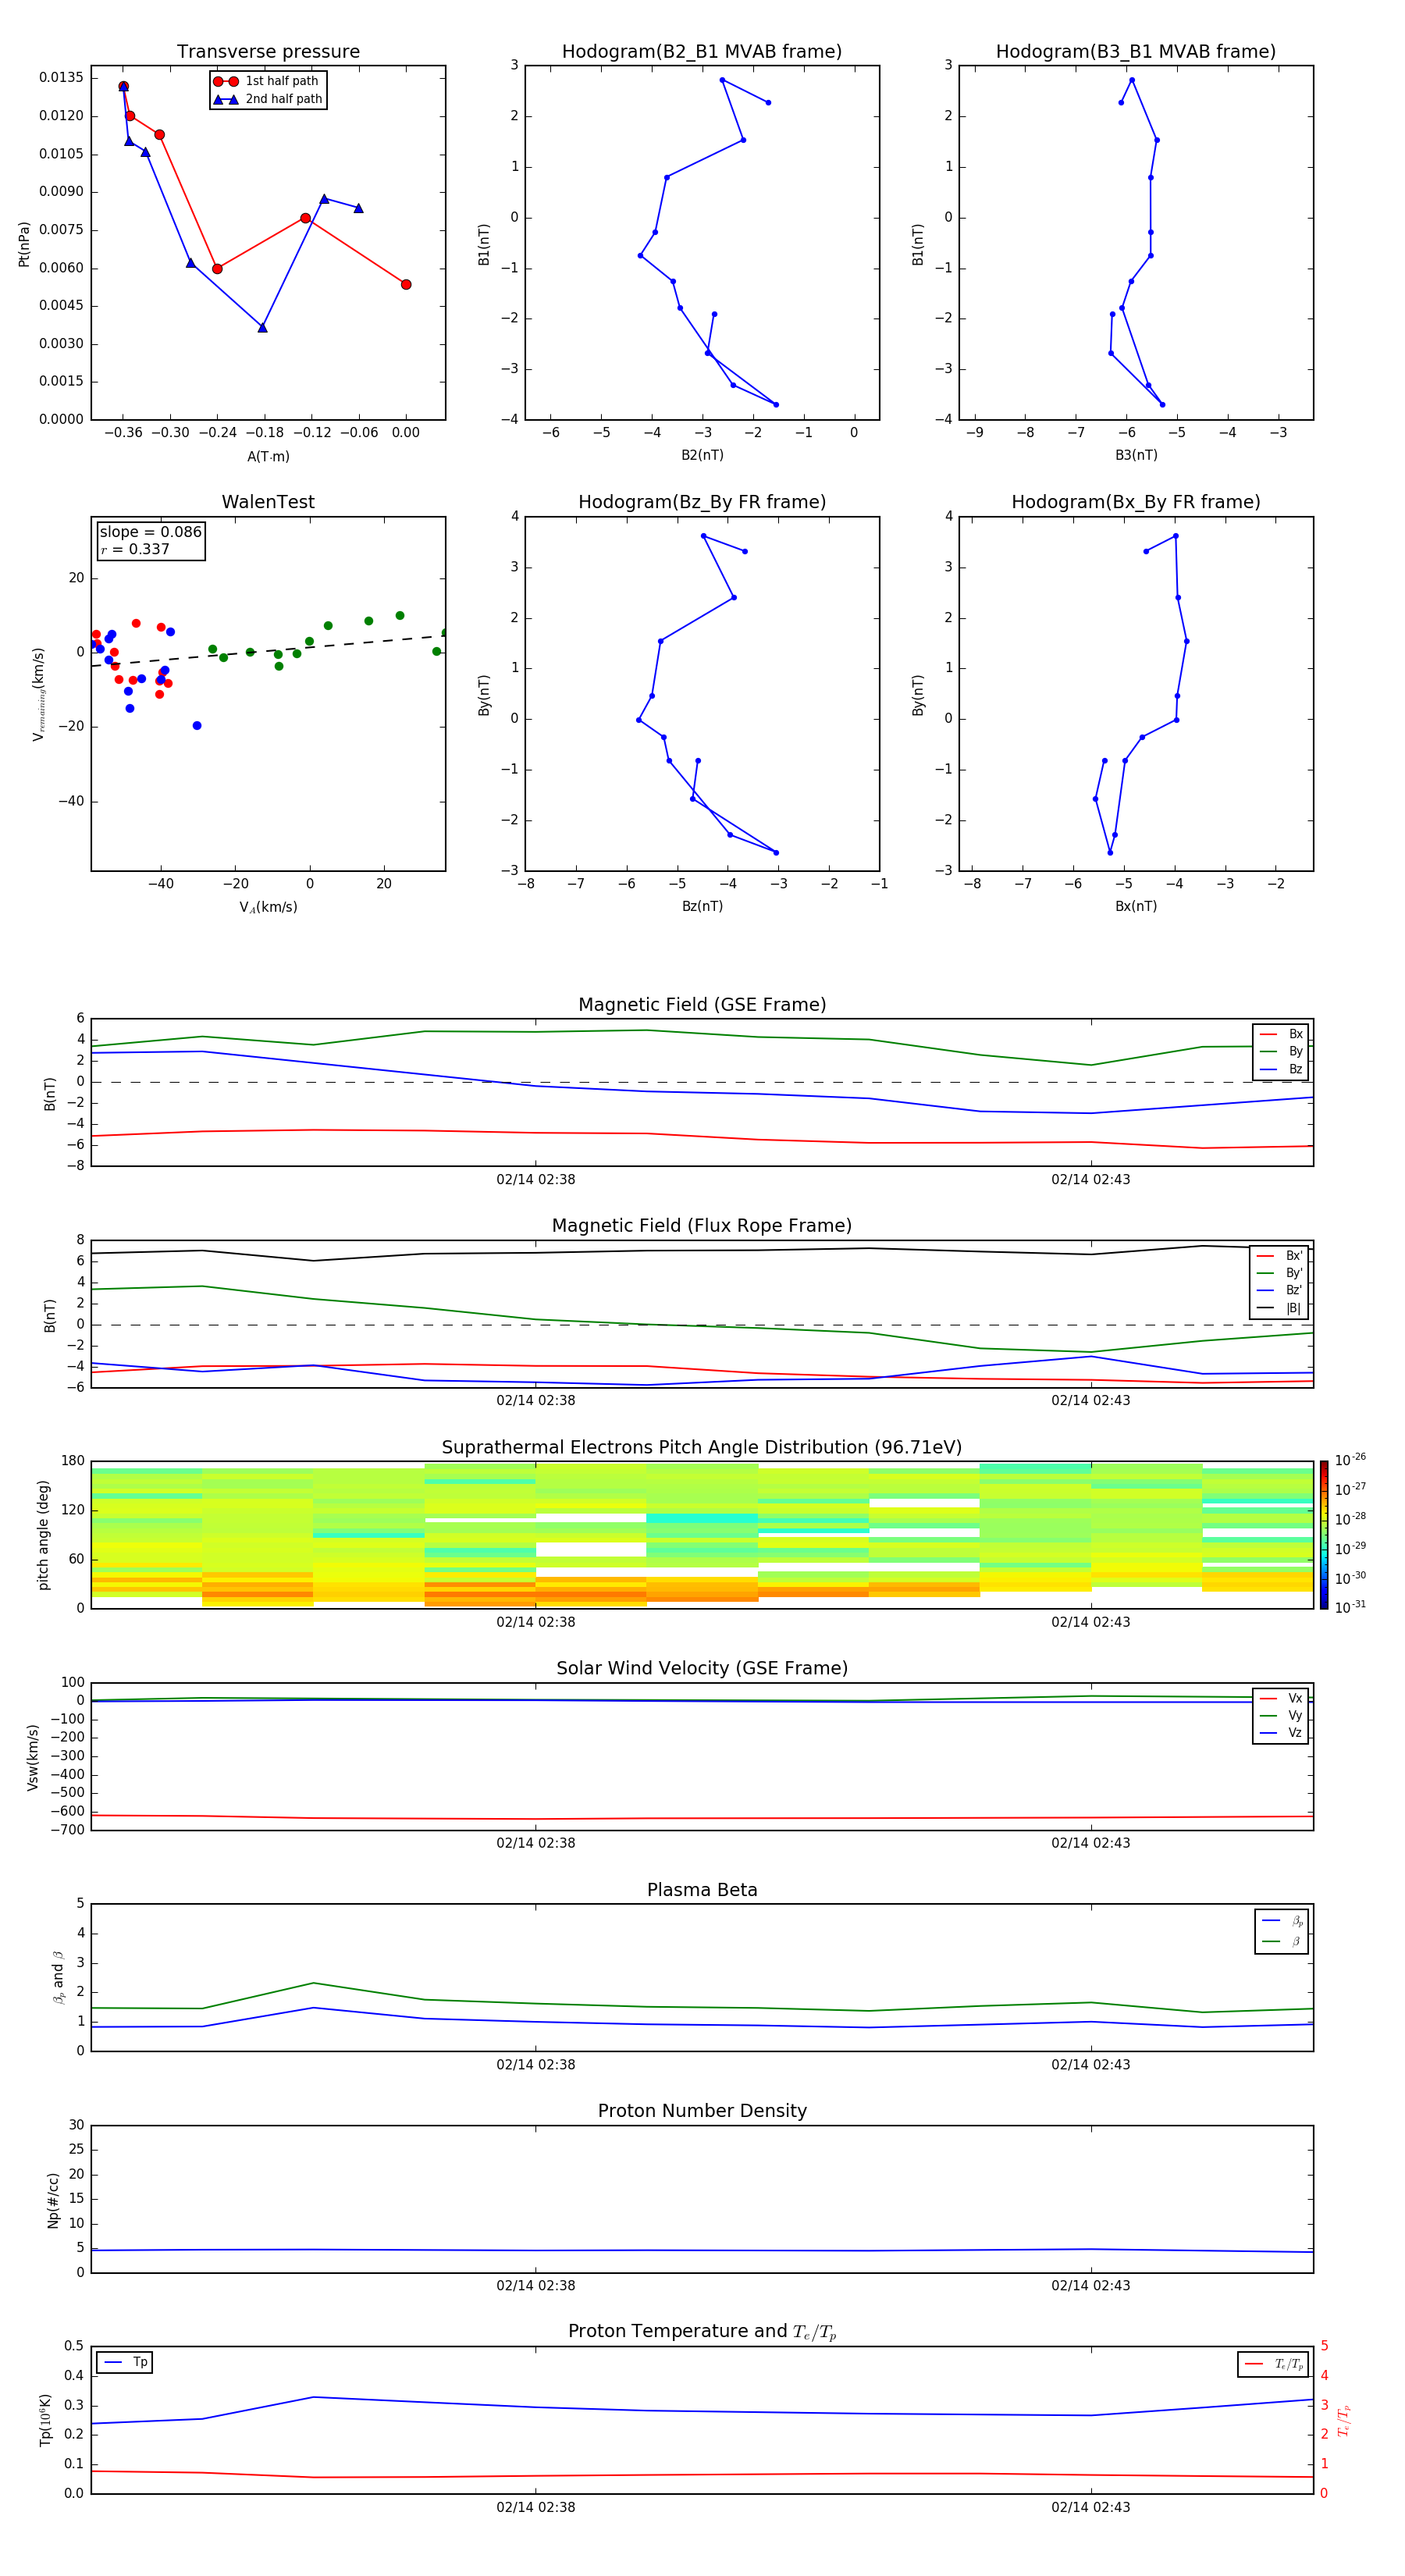1405x2576 pixels.
Task: Click 02/14 02:43 tick label under Proton Number Density
Action: (x=1090, y=2285)
